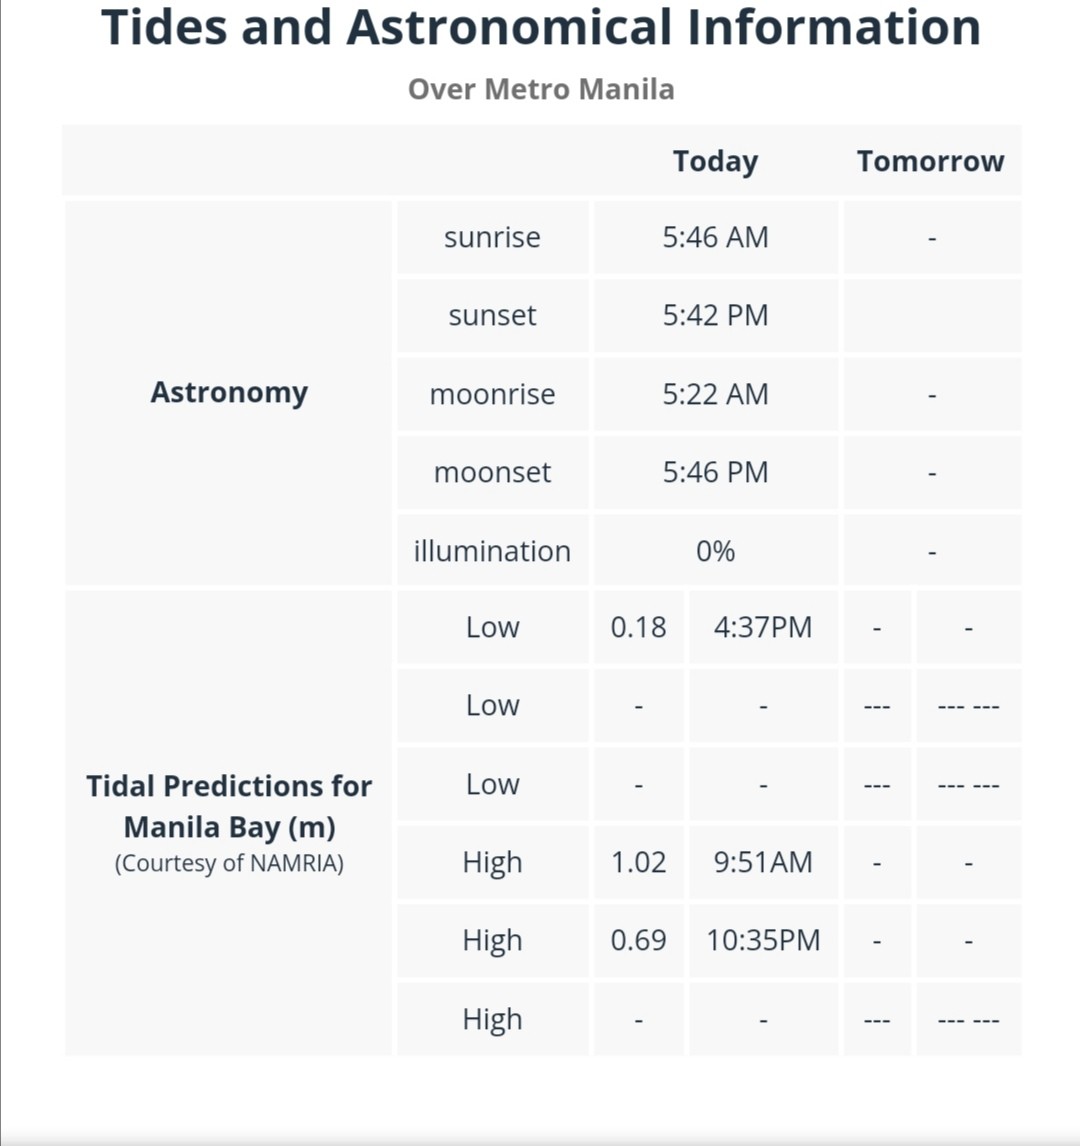The image size is (1080, 1146).
Task: Click the moonrise row label
Action: coord(493,395)
